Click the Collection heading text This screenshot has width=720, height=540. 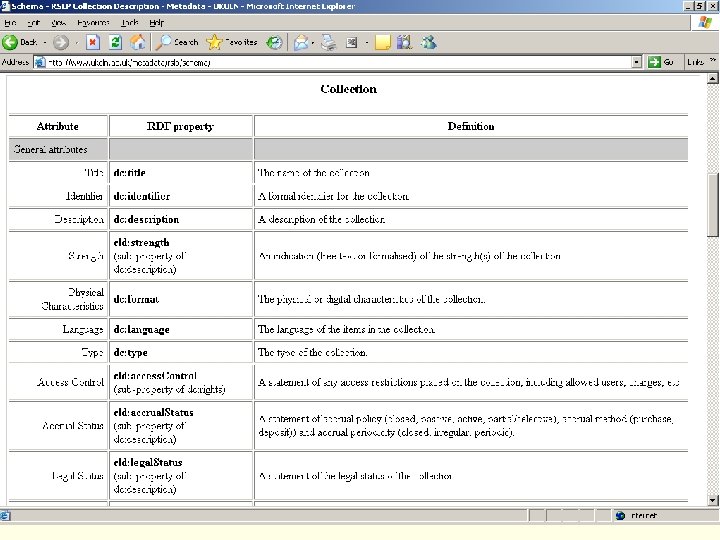click(349, 89)
